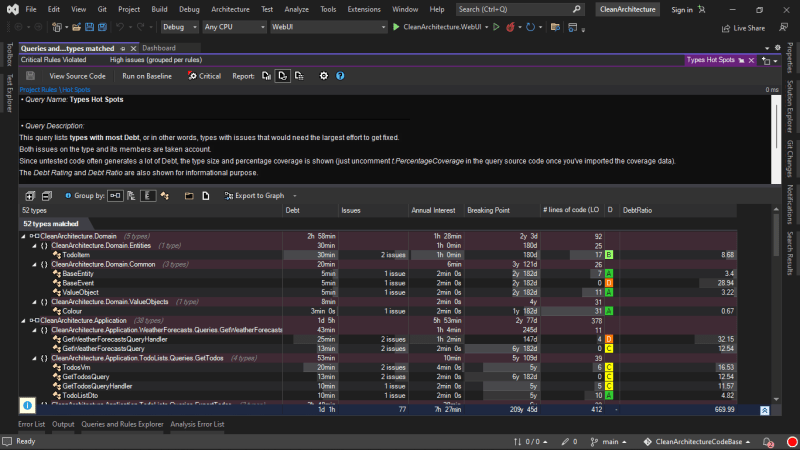Select third Report format icon

pyautogui.click(x=299, y=76)
